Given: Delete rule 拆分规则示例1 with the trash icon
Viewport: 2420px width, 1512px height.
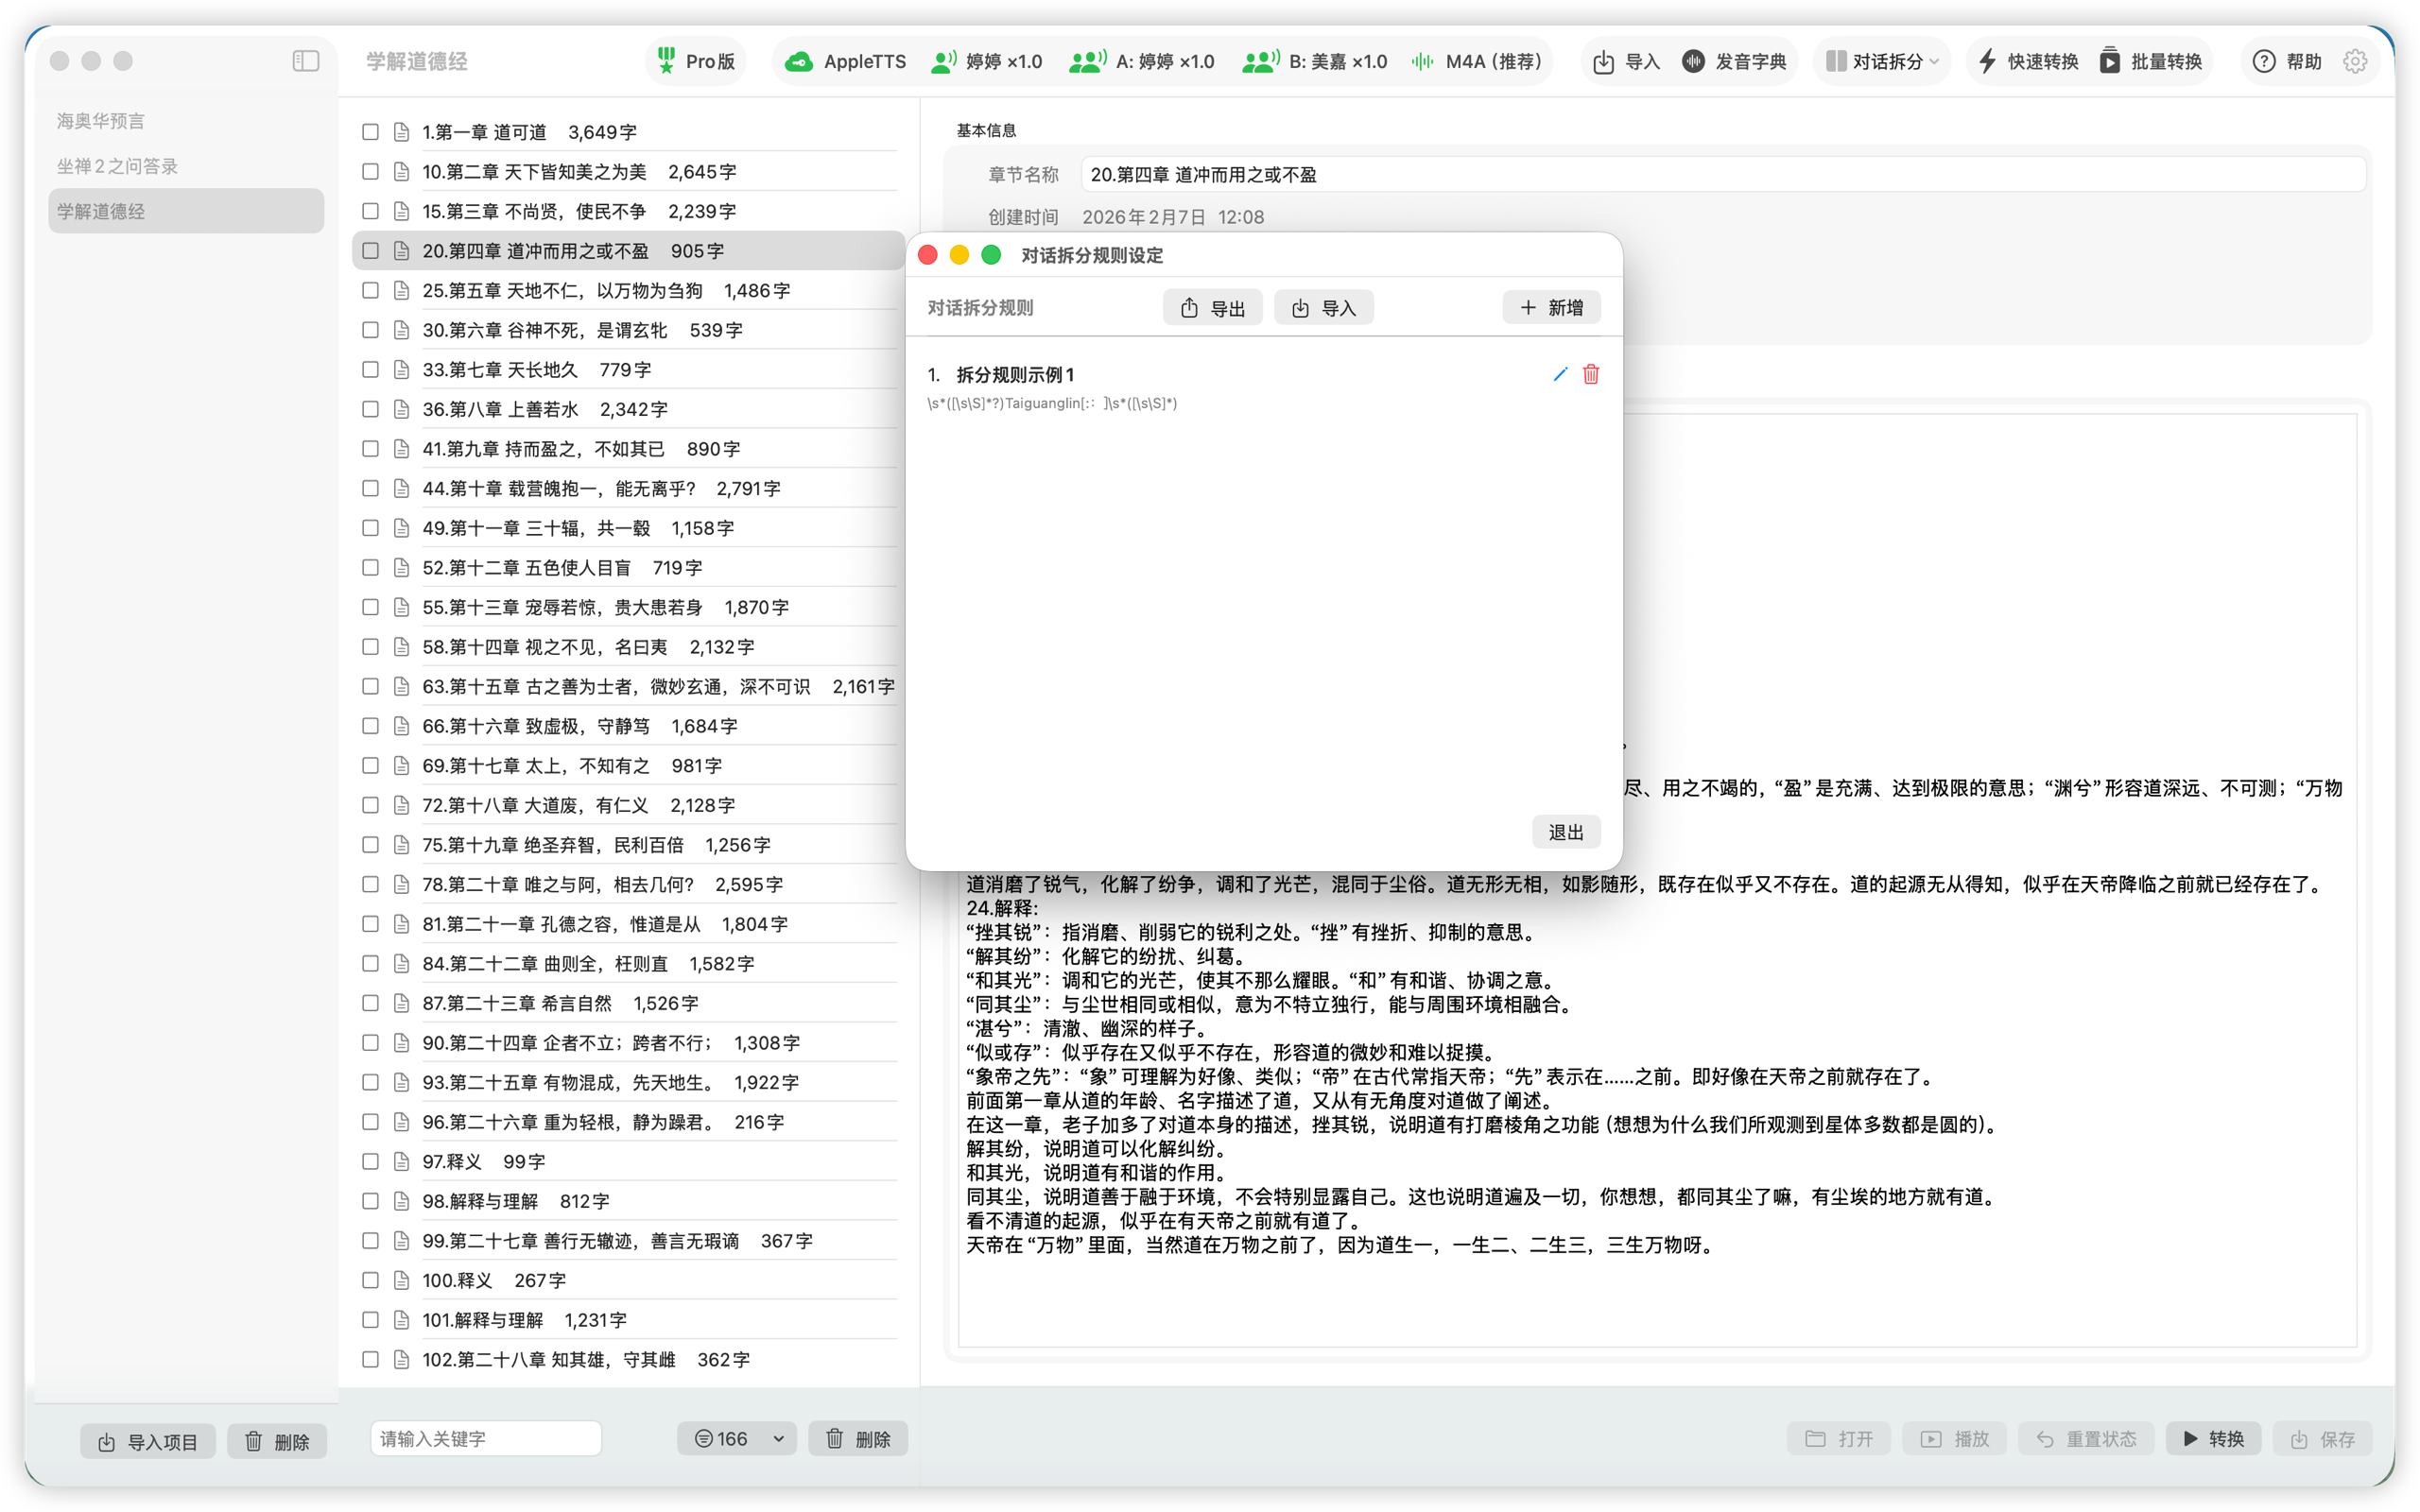Looking at the screenshot, I should coord(1591,374).
